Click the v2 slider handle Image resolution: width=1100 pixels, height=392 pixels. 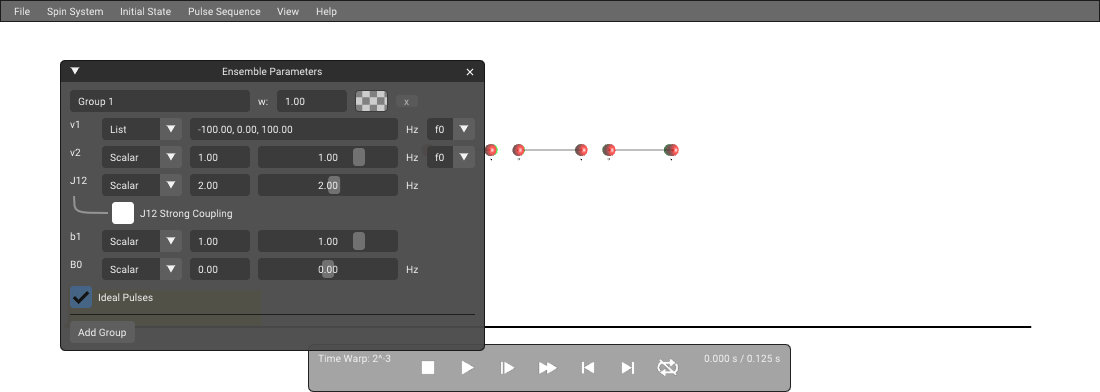tap(358, 157)
